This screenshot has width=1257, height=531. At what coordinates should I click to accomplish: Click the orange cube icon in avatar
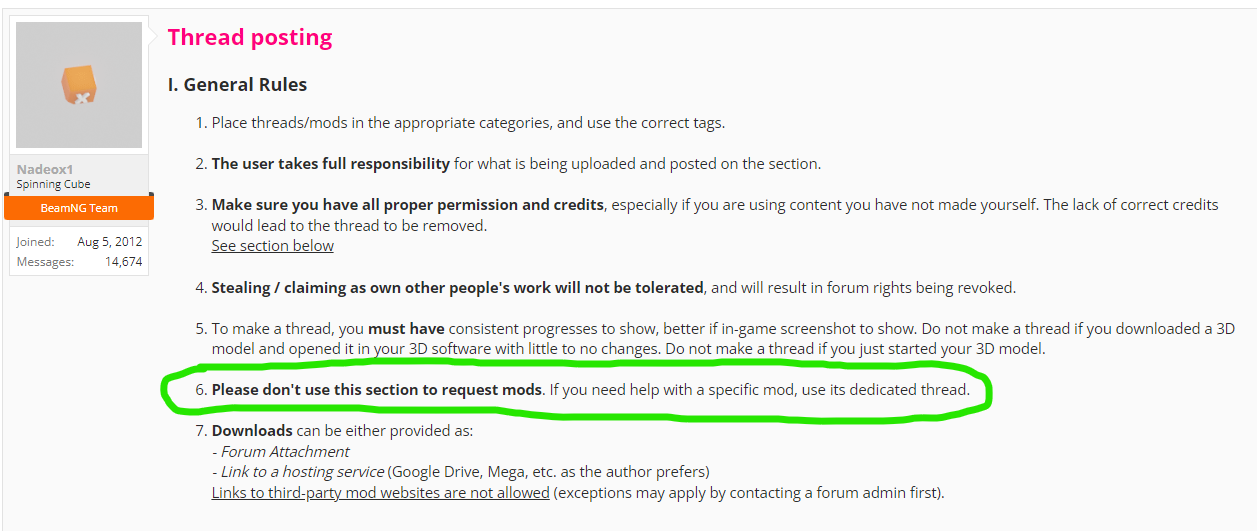pyautogui.click(x=78, y=85)
